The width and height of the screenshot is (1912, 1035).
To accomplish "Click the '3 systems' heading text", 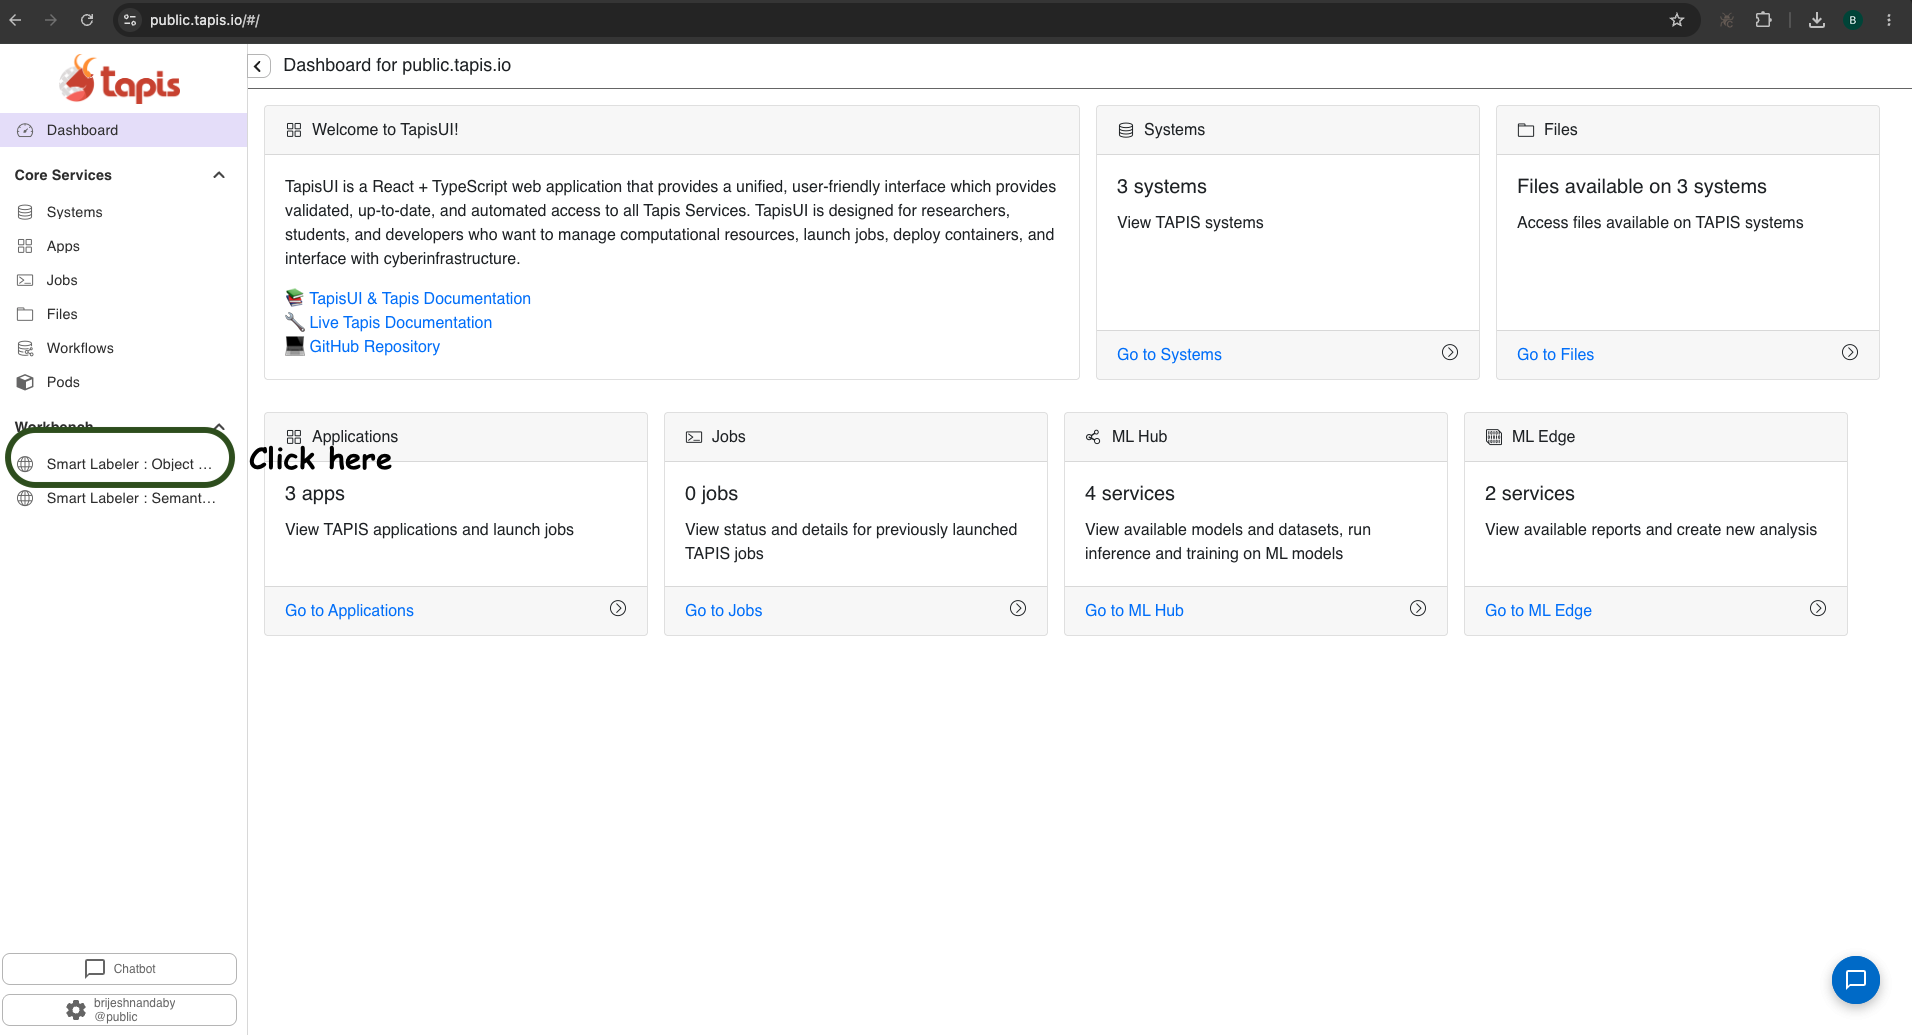I will [1162, 187].
